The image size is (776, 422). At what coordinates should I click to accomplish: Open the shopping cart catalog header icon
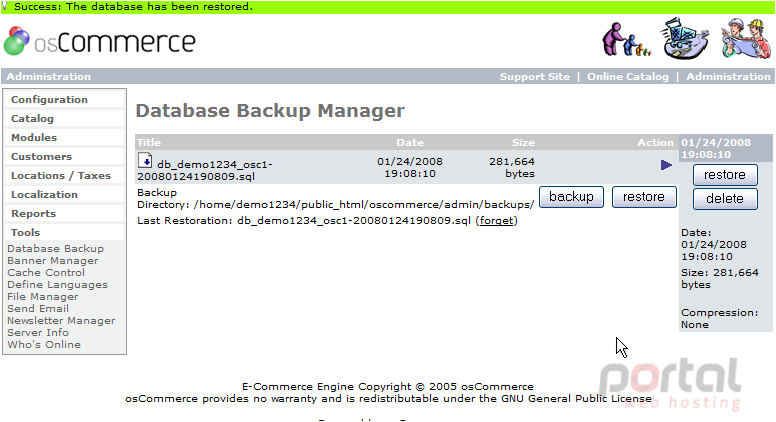(x=684, y=39)
